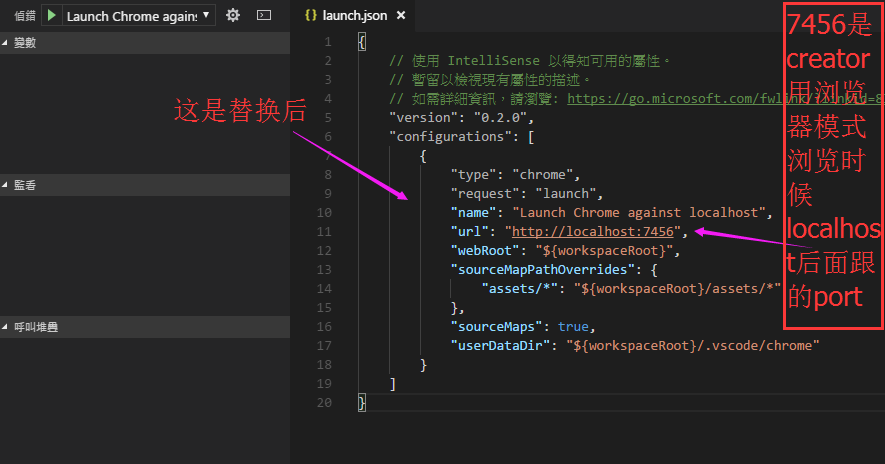
Task: Collapse the 監看 section
Action: (24, 185)
